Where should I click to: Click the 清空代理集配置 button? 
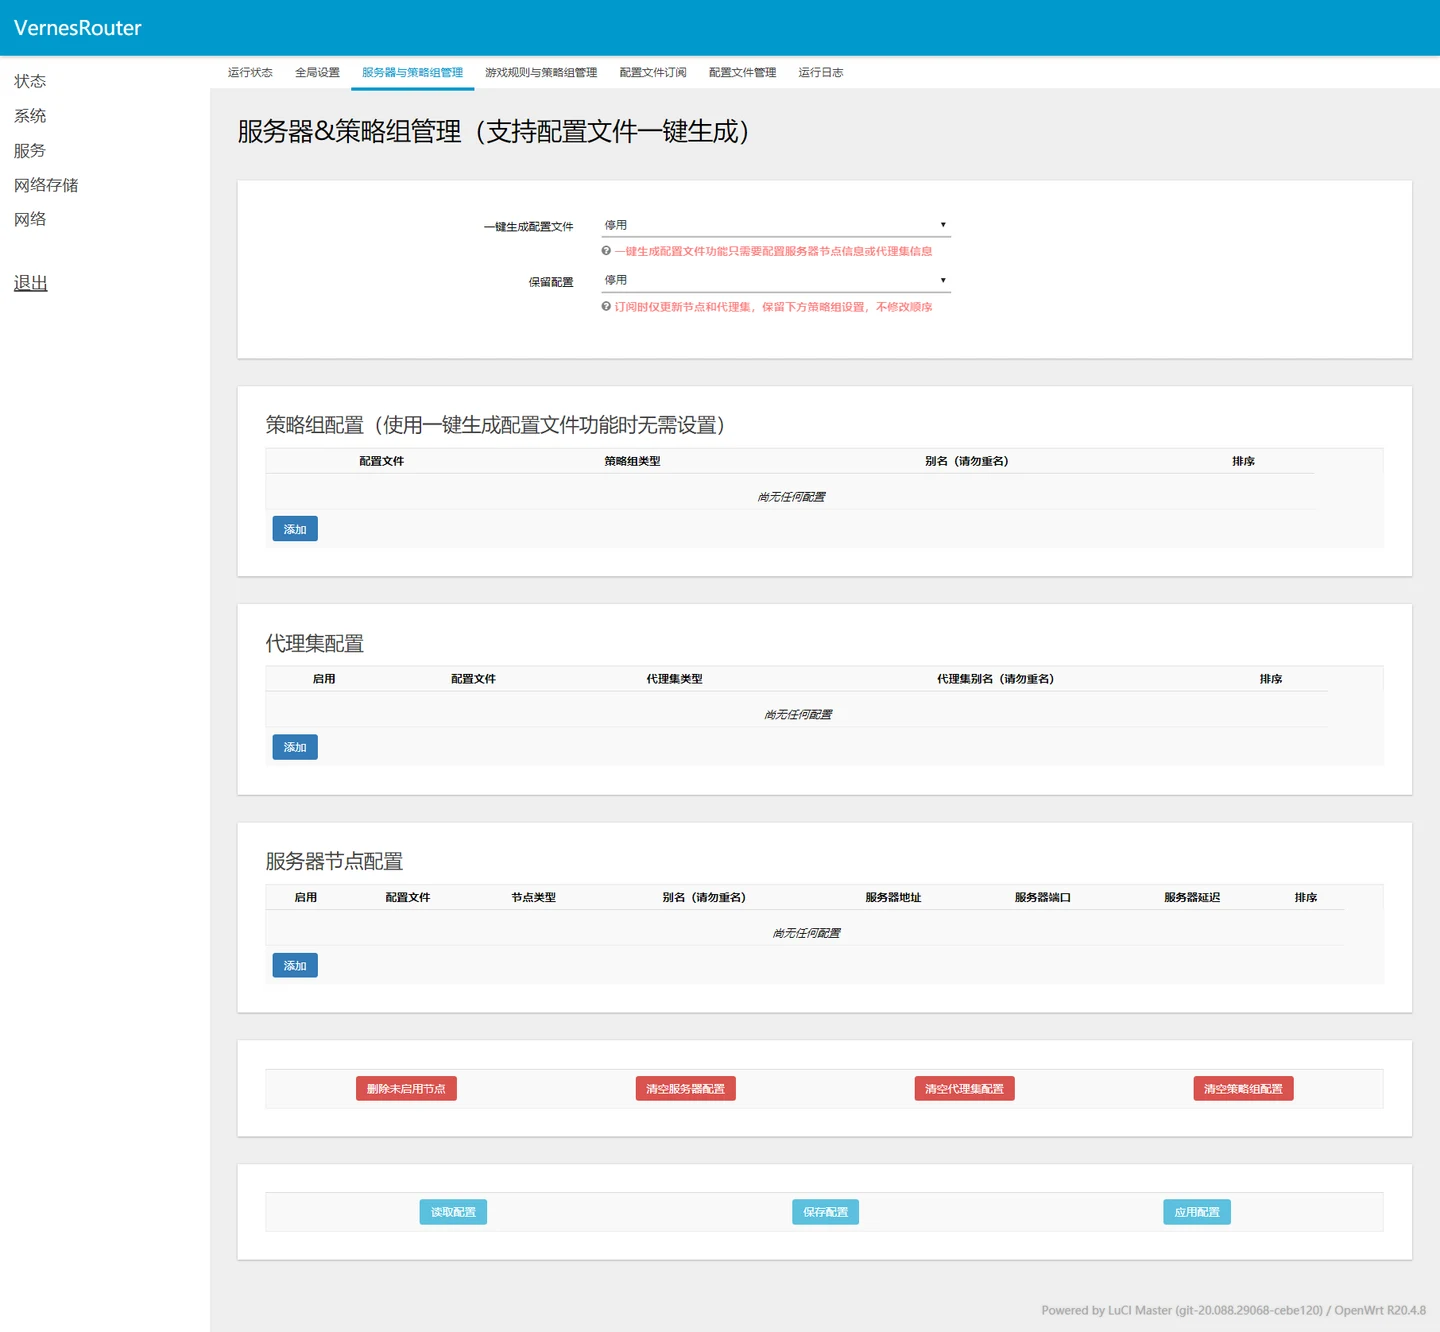tap(965, 1089)
